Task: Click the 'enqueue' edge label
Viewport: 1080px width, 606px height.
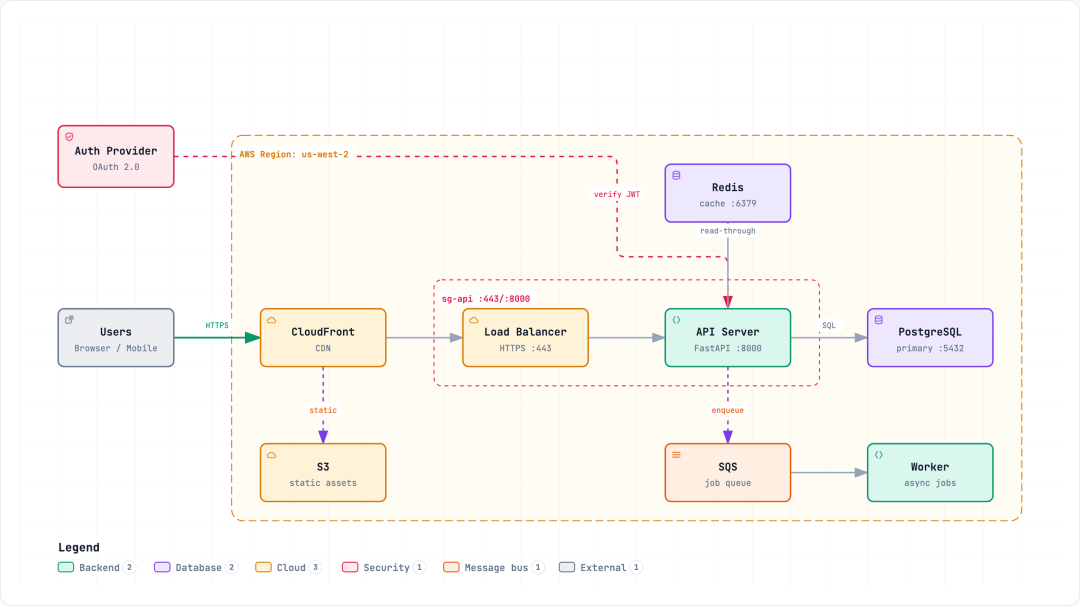Action: [x=728, y=410]
